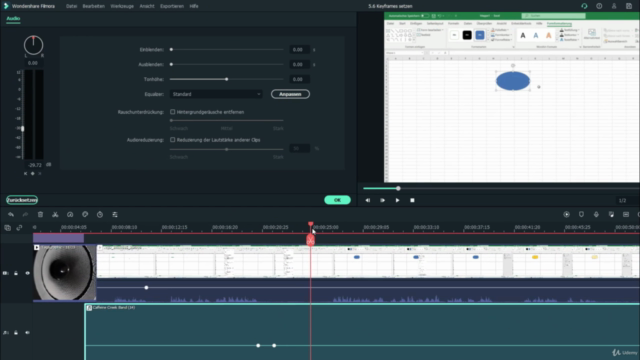Delete selected clip with trash icon

pyautogui.click(x=40, y=214)
